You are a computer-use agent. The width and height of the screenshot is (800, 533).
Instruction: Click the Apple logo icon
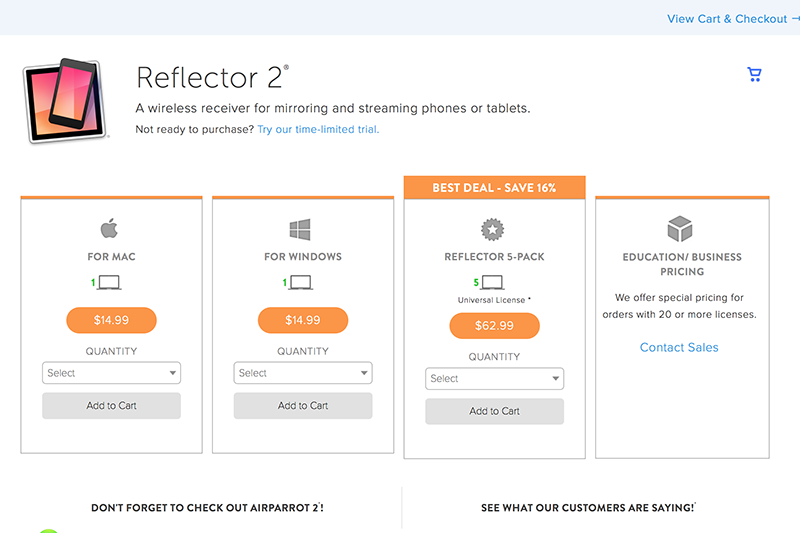[111, 229]
